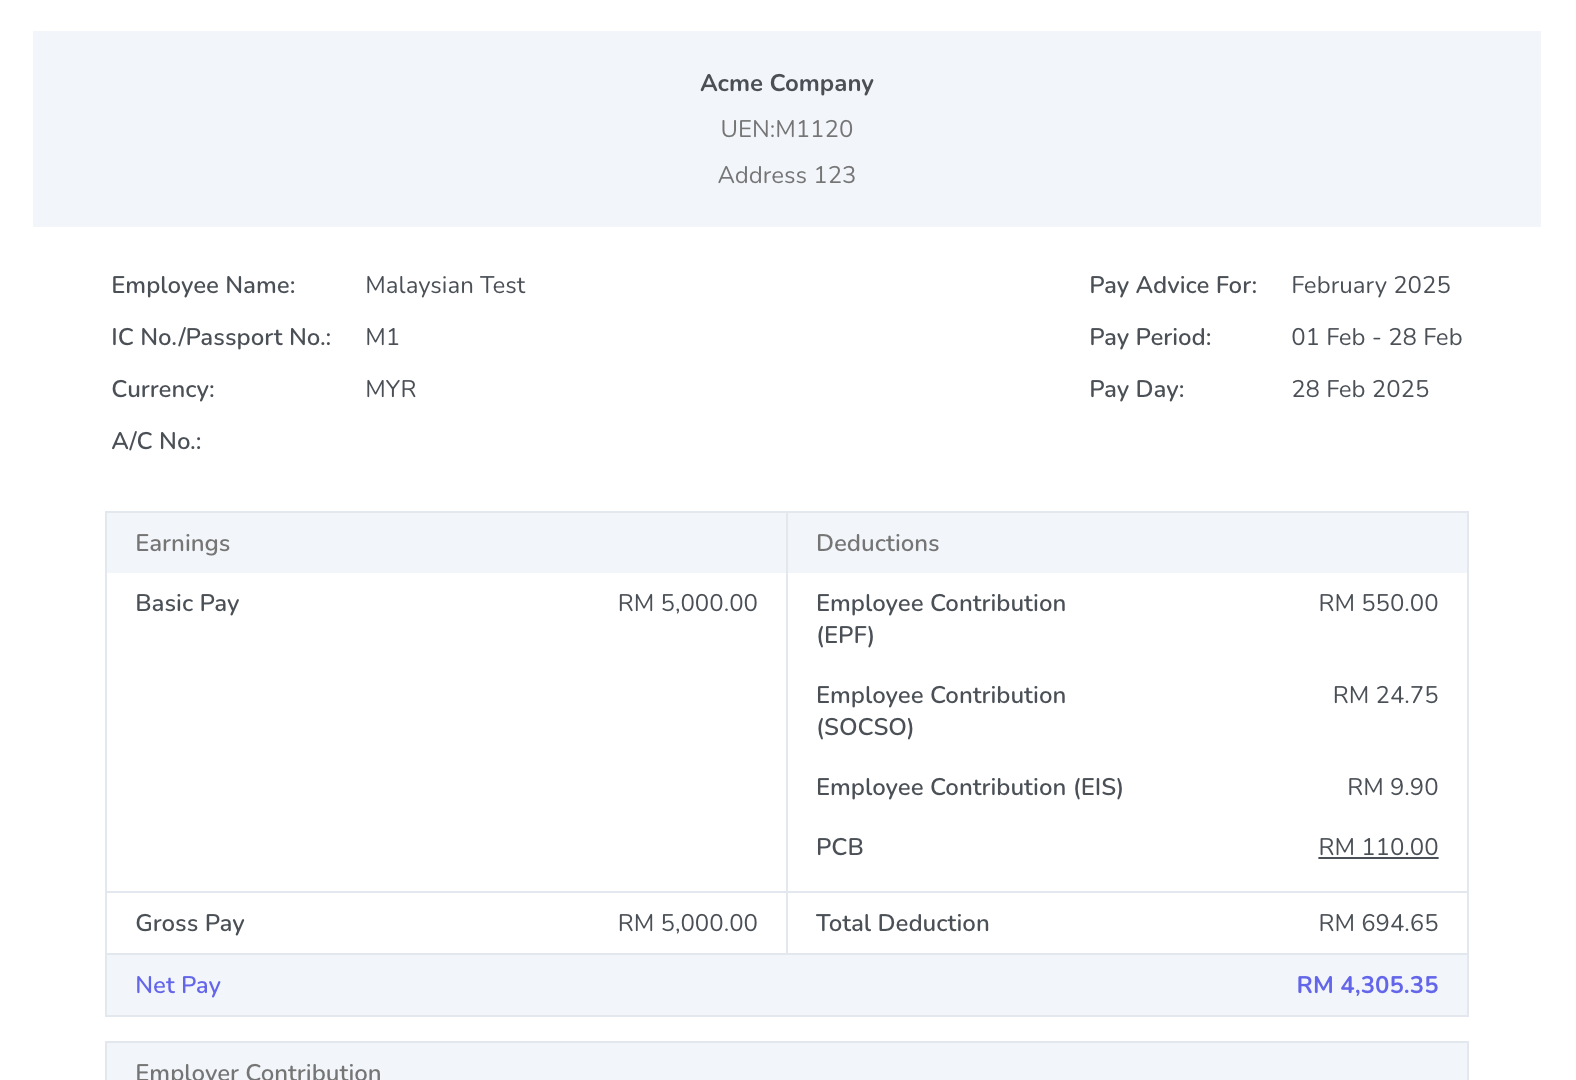The image size is (1576, 1080).
Task: Click the Pay Advice For label
Action: click(1174, 285)
